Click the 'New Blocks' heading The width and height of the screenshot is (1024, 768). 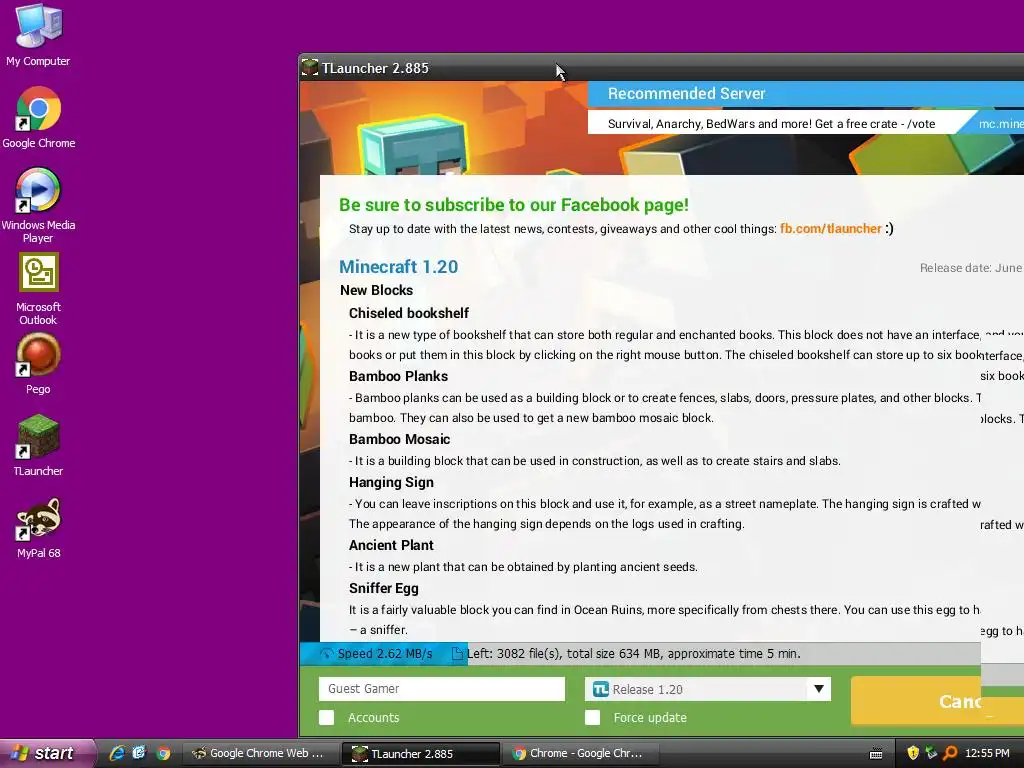click(376, 290)
